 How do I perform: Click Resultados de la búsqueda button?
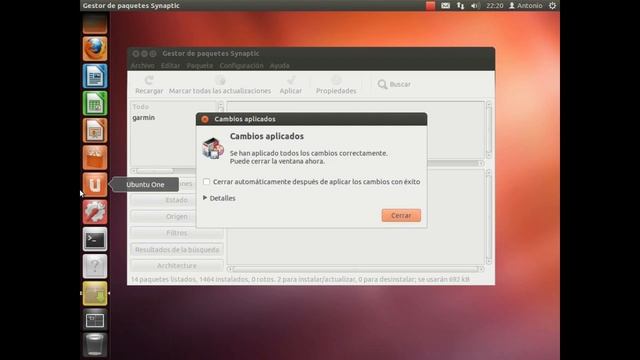click(177, 249)
